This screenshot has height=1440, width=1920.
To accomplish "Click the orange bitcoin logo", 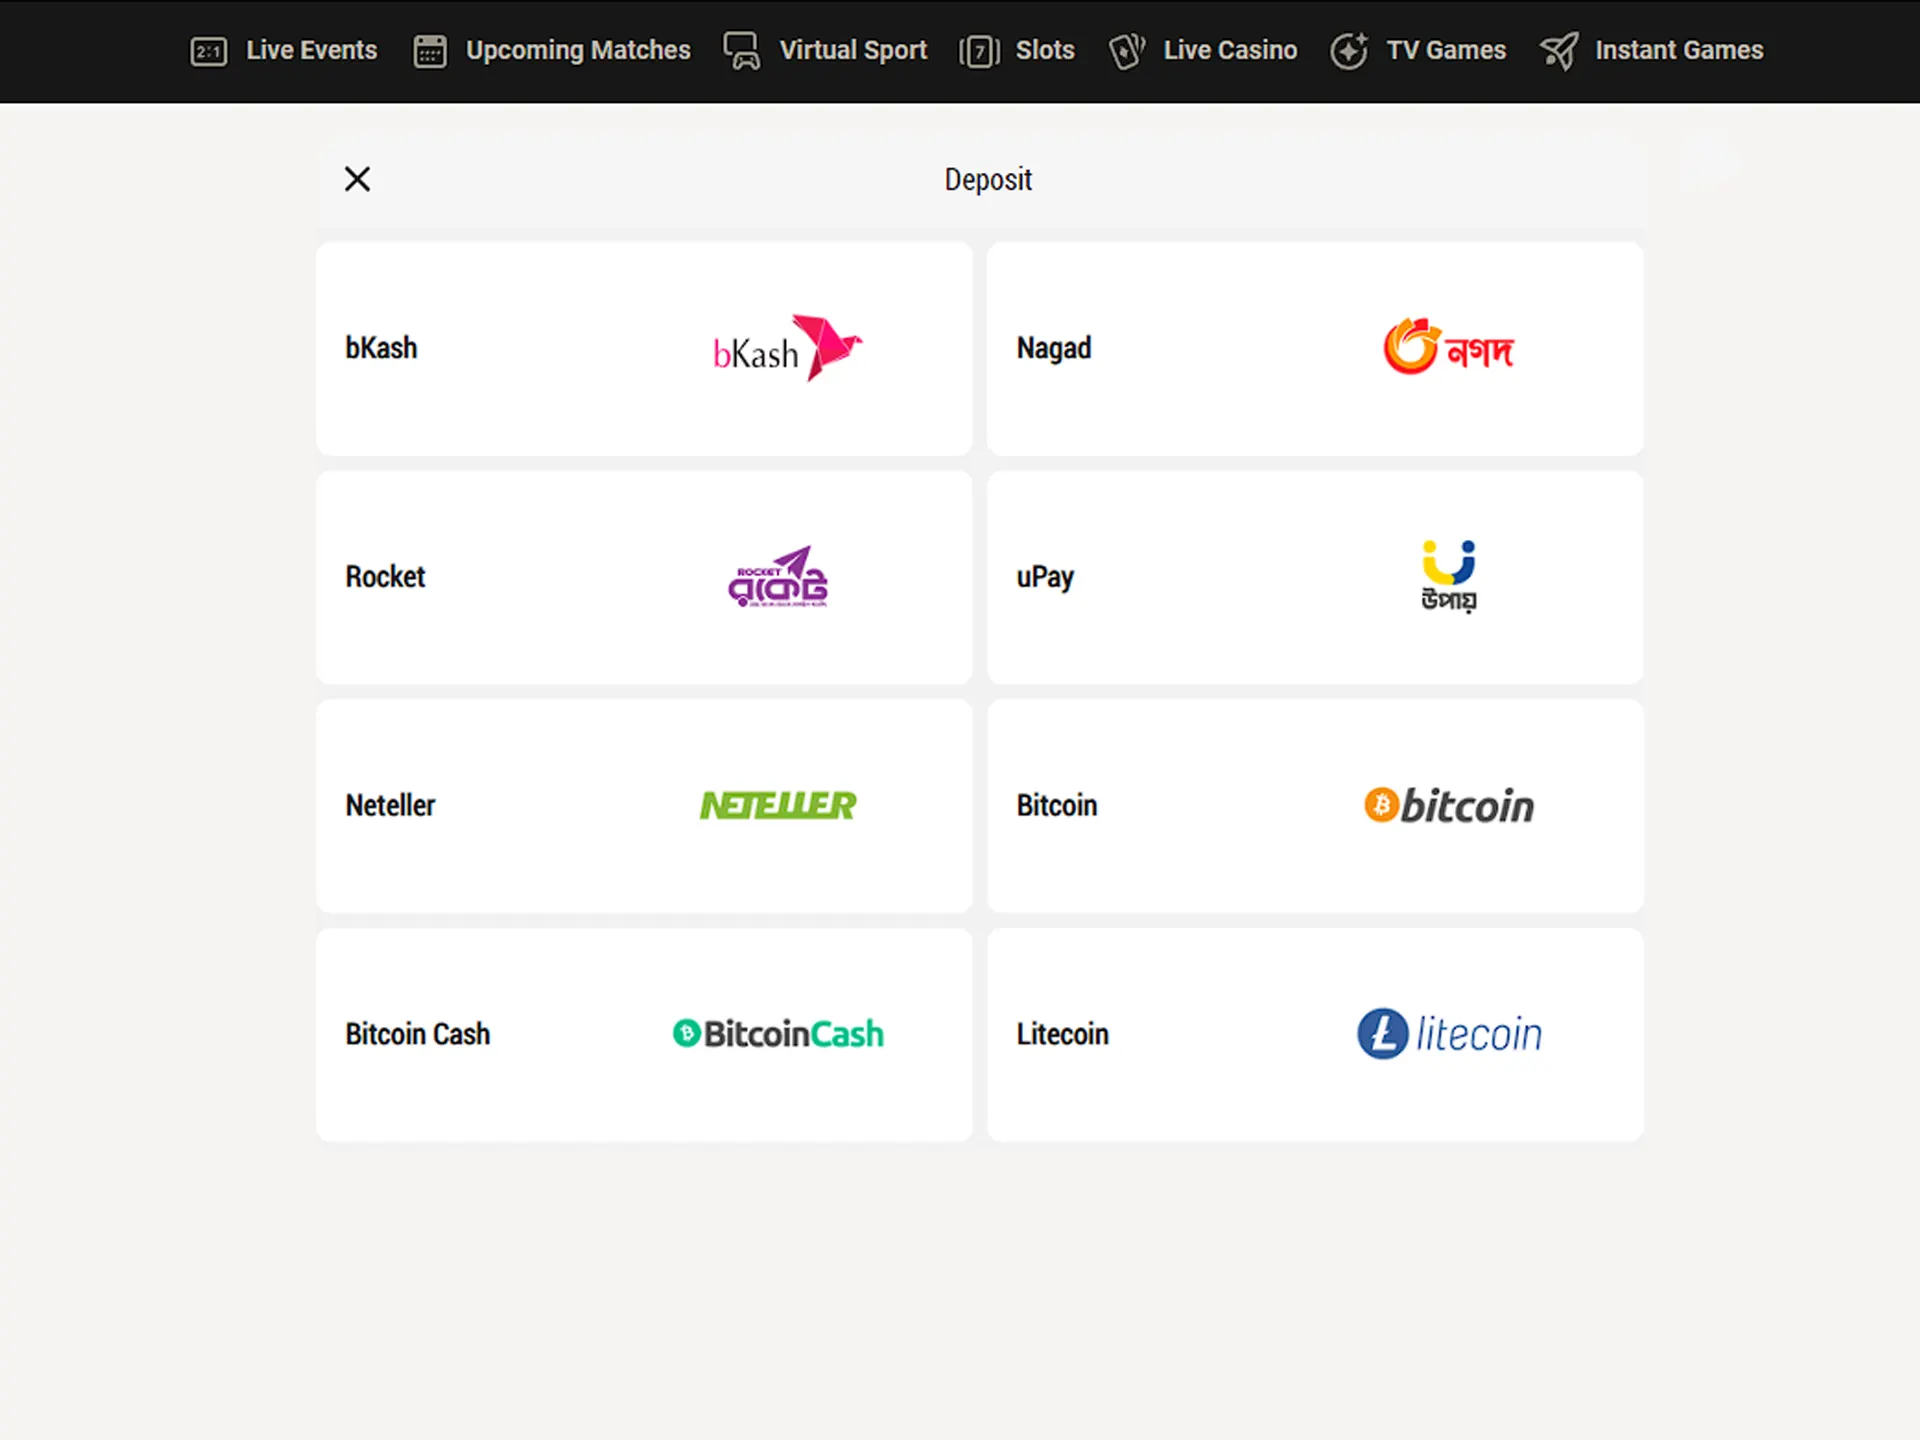I will (1449, 805).
